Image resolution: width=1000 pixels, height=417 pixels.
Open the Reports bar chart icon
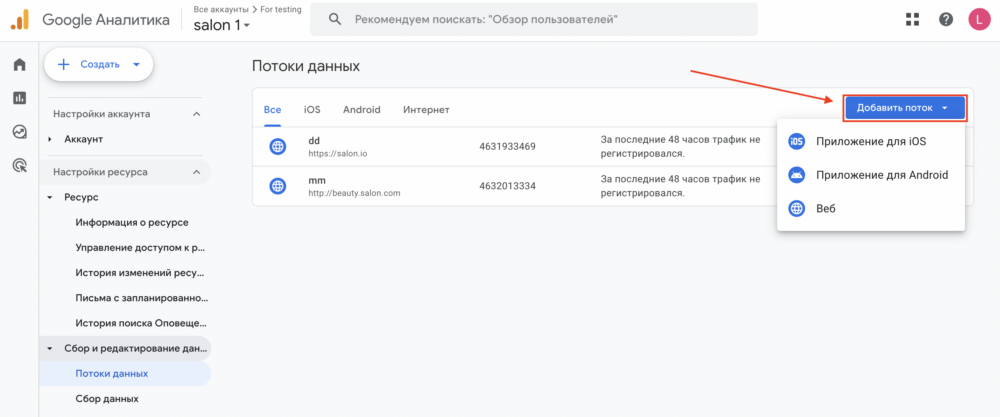(19, 98)
